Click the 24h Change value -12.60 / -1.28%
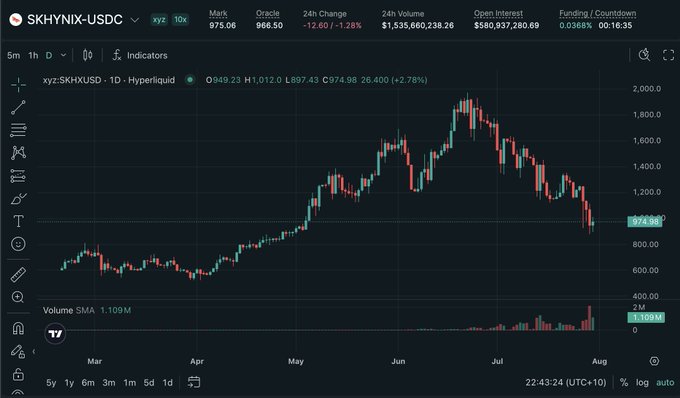680x398 pixels. point(332,26)
